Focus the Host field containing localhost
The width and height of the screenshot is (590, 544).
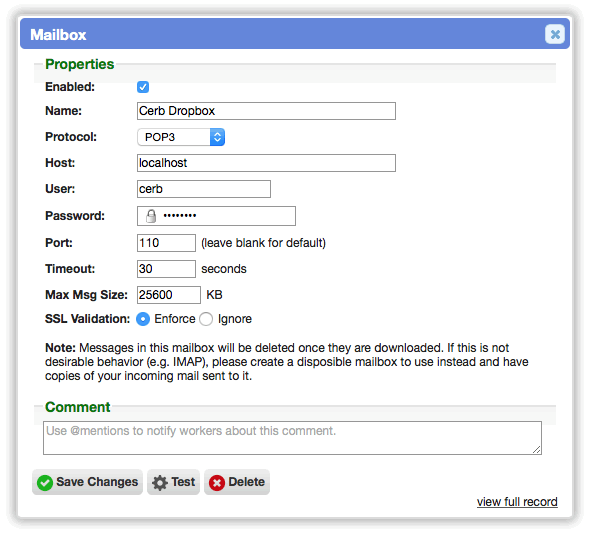(266, 163)
